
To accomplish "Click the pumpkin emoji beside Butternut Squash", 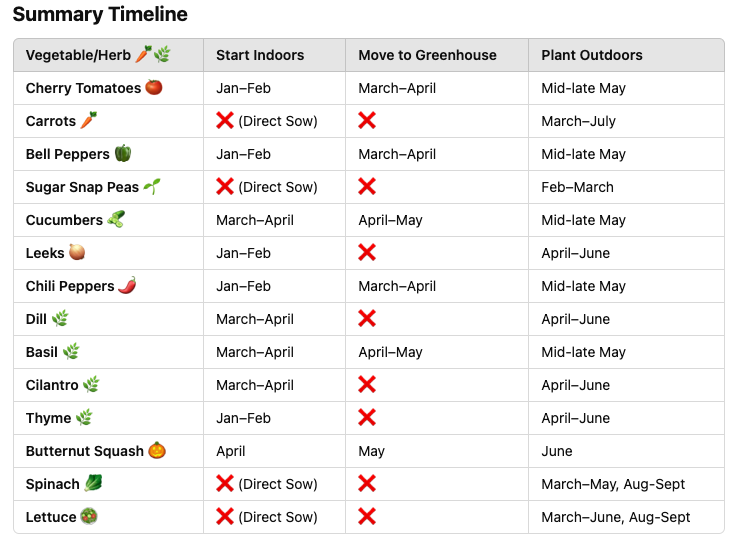I will 157,451.
